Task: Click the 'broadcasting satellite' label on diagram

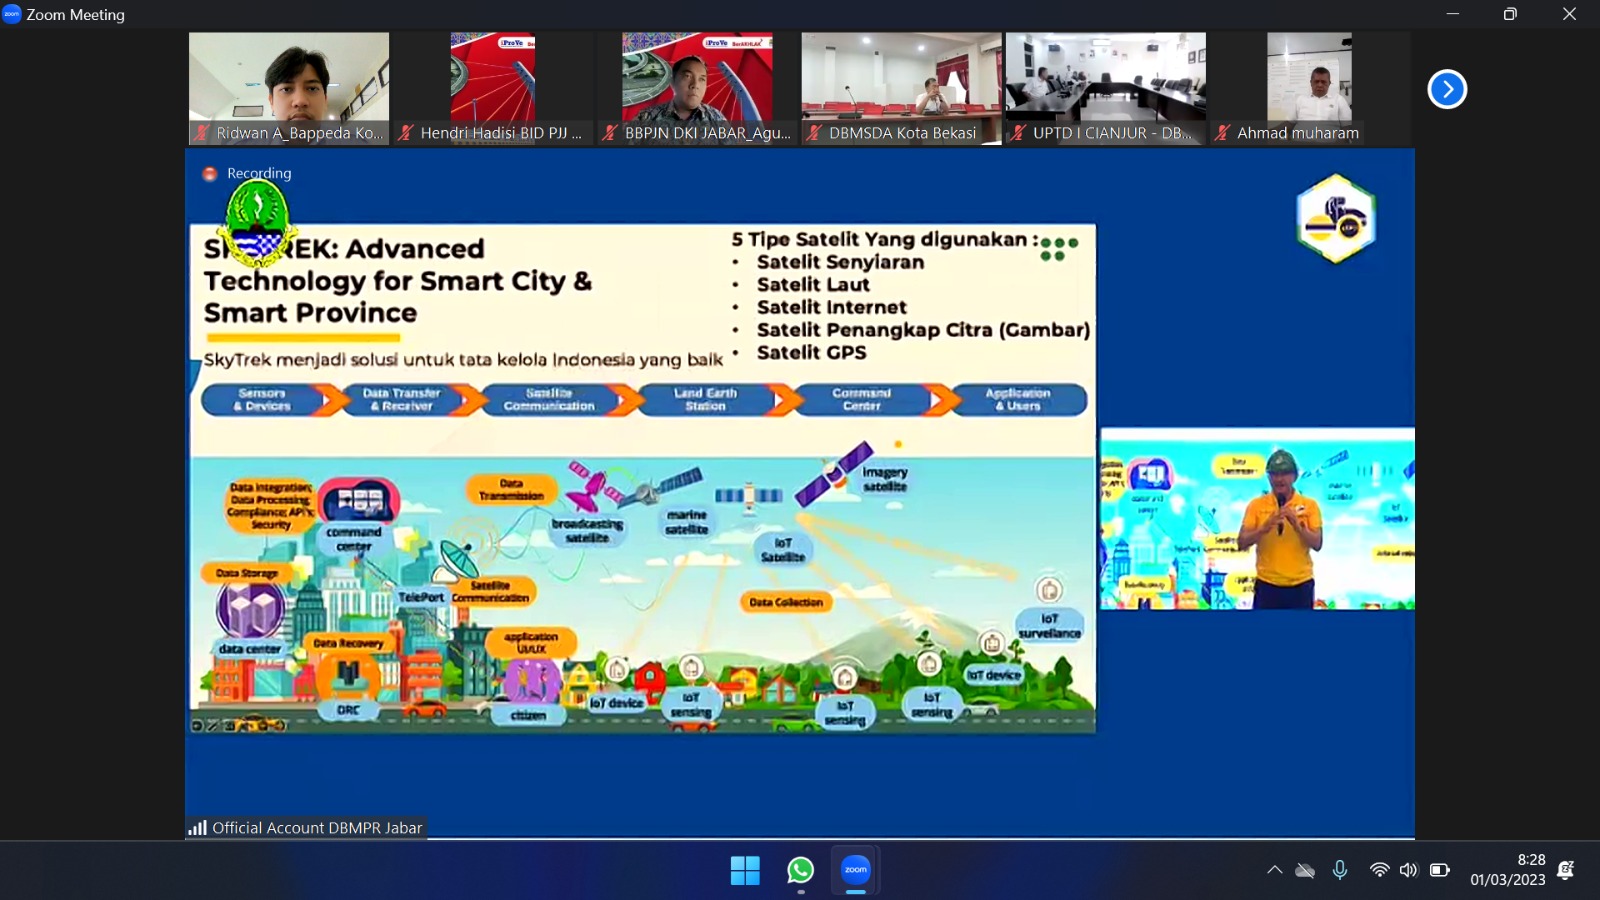Action: coord(587,531)
